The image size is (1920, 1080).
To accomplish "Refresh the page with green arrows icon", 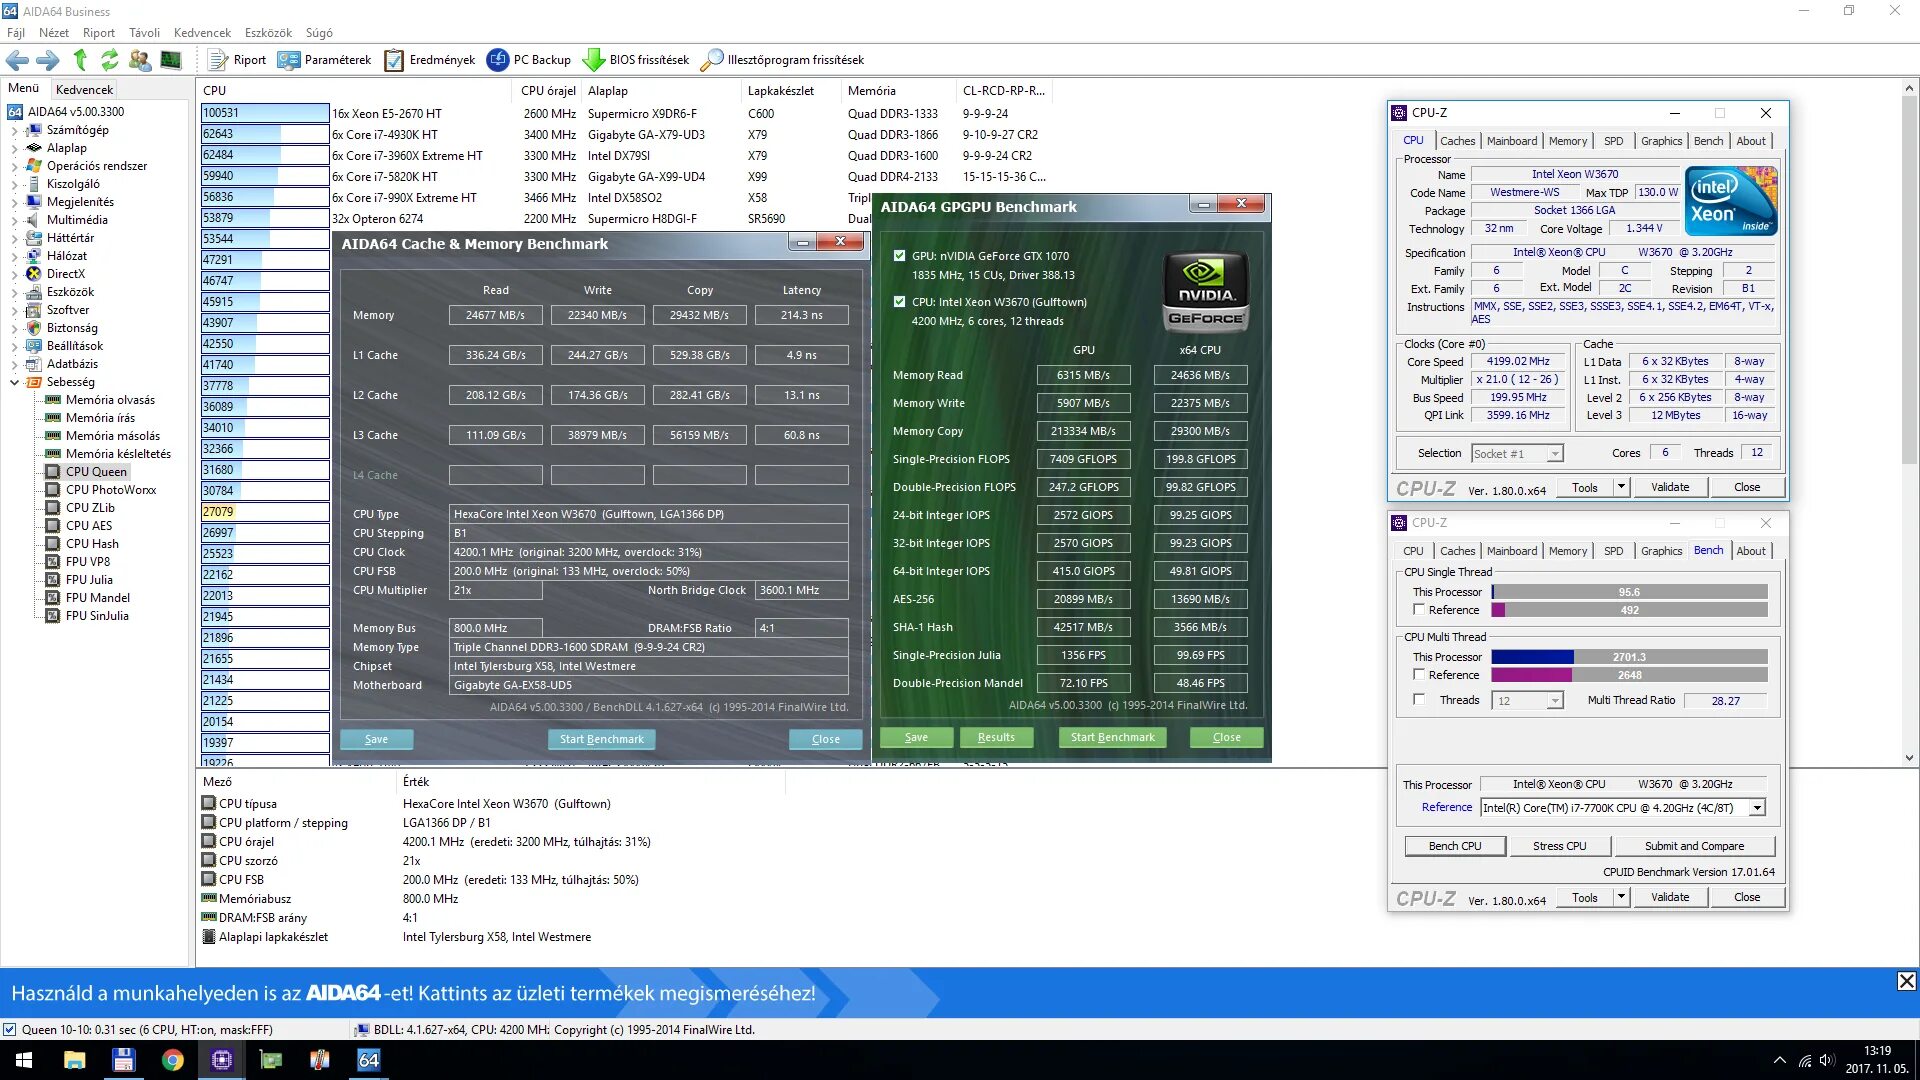I will click(x=110, y=60).
